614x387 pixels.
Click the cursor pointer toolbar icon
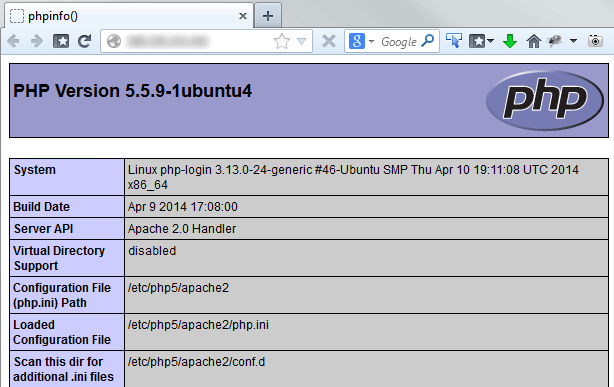click(454, 41)
